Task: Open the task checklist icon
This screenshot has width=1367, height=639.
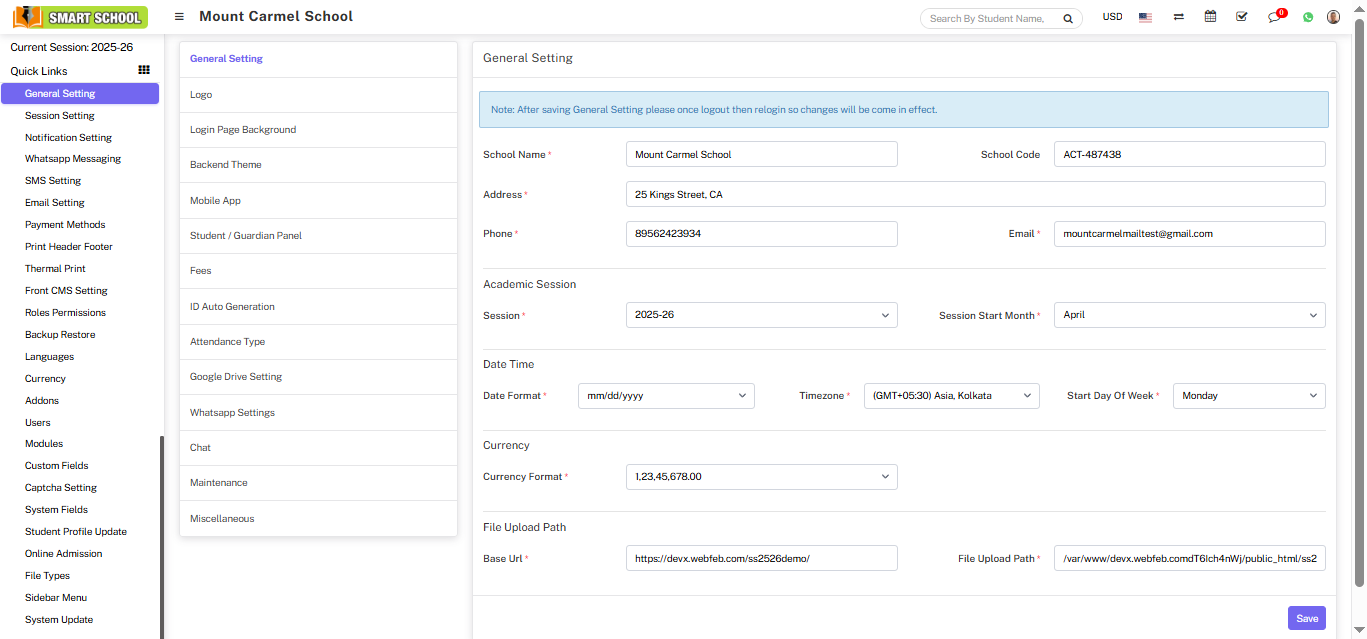Action: (x=1242, y=17)
